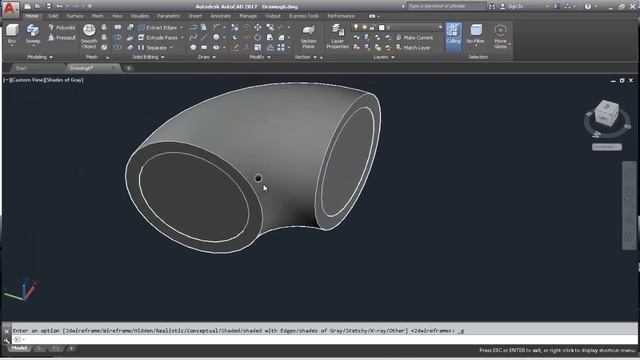Screen dimensions: 640x360
Task: Open the Annotate ribbon tab
Action: coord(220,16)
